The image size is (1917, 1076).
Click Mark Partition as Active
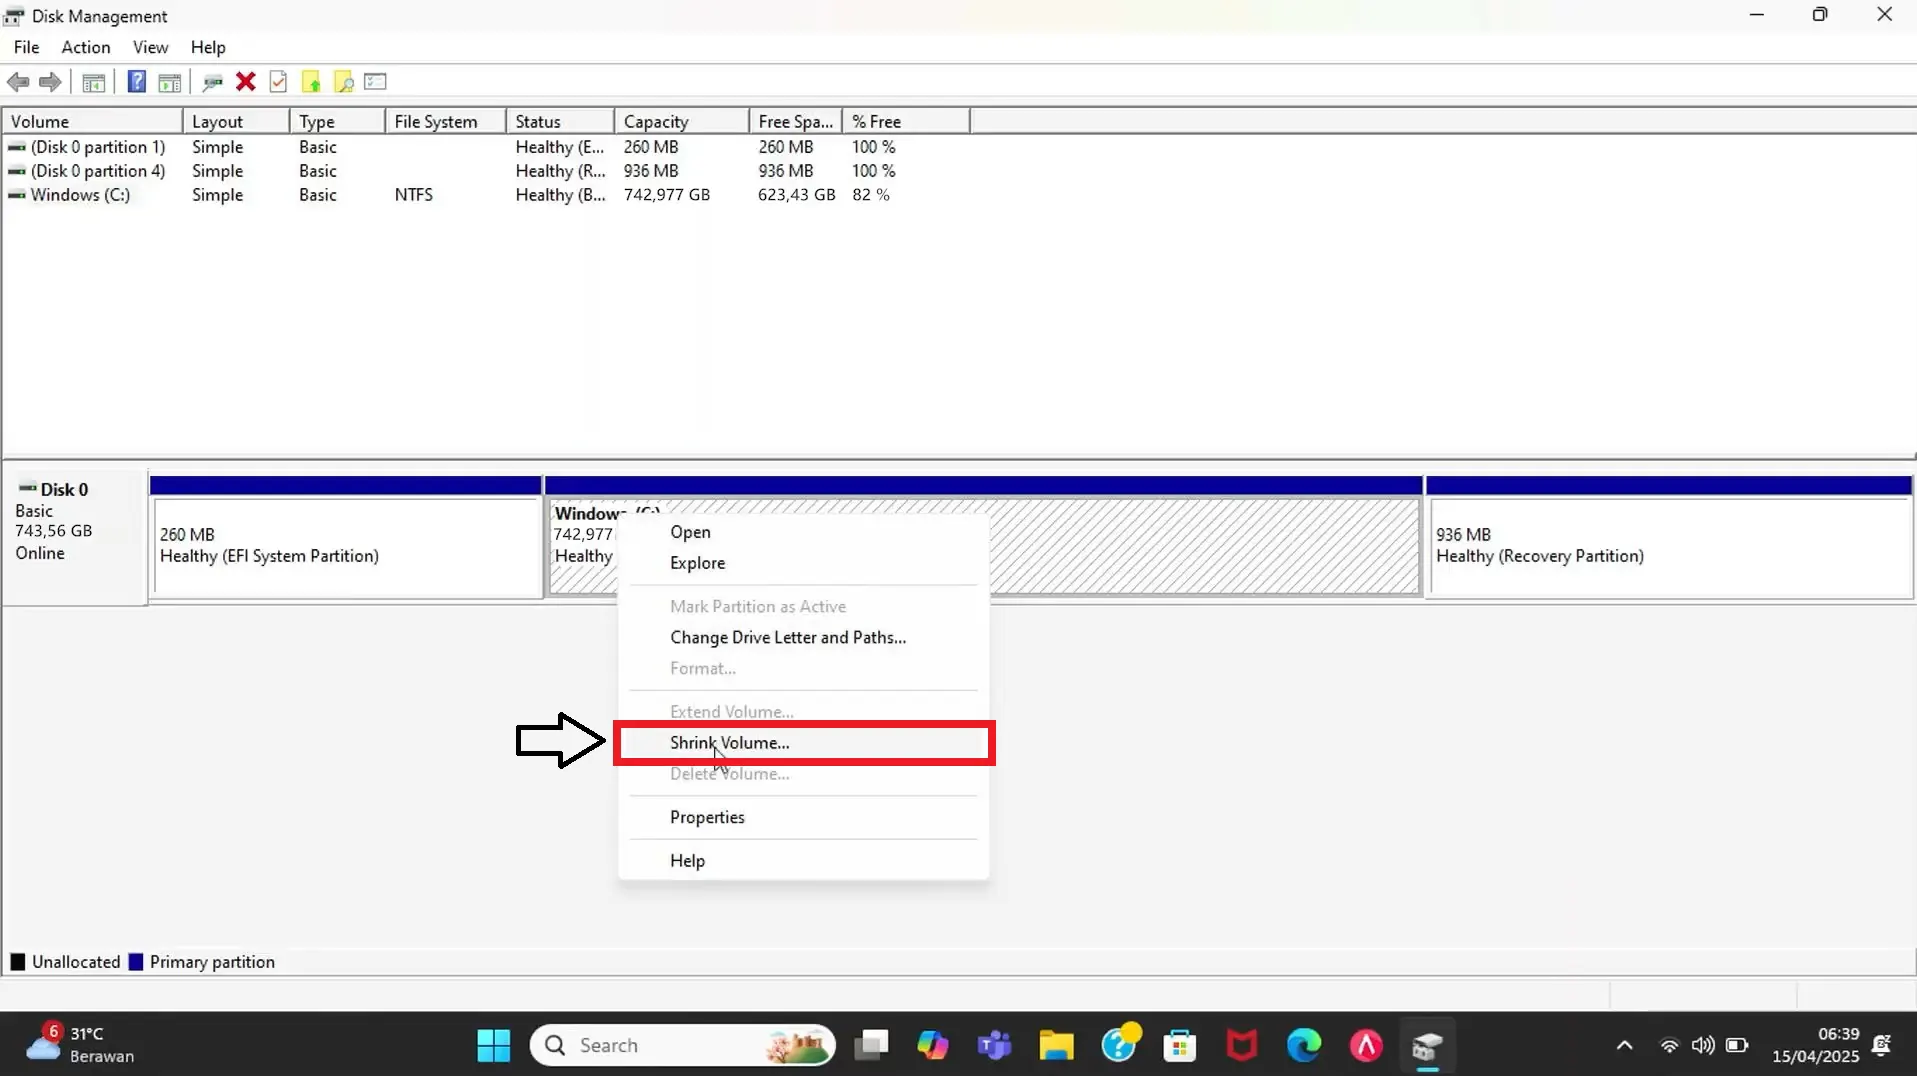pos(758,606)
